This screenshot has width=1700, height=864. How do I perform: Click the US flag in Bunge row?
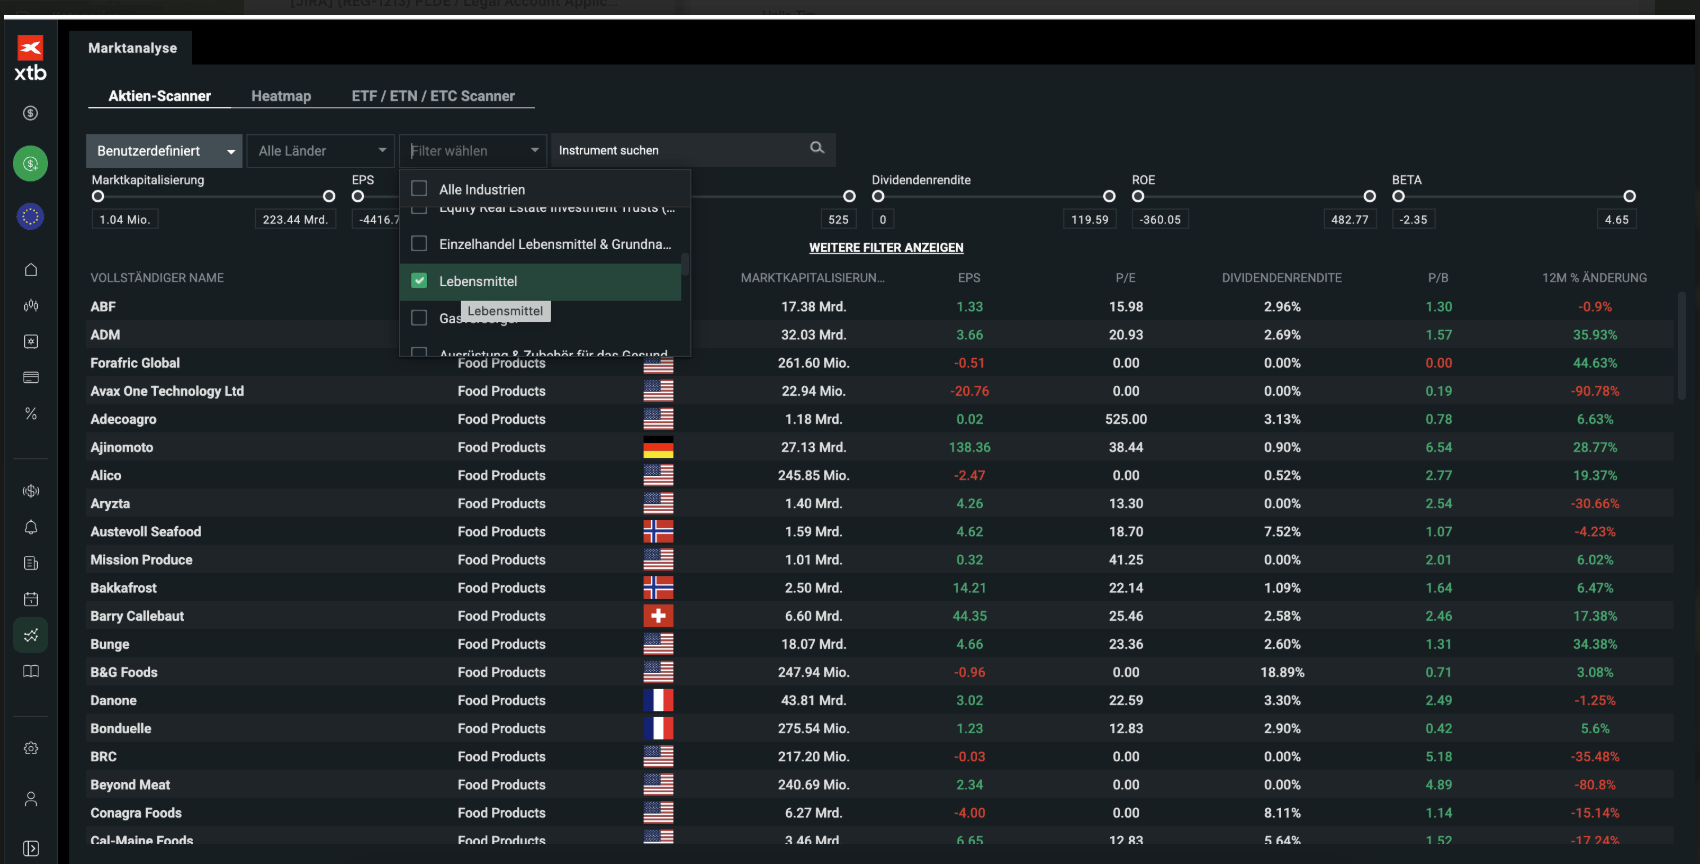tap(658, 644)
